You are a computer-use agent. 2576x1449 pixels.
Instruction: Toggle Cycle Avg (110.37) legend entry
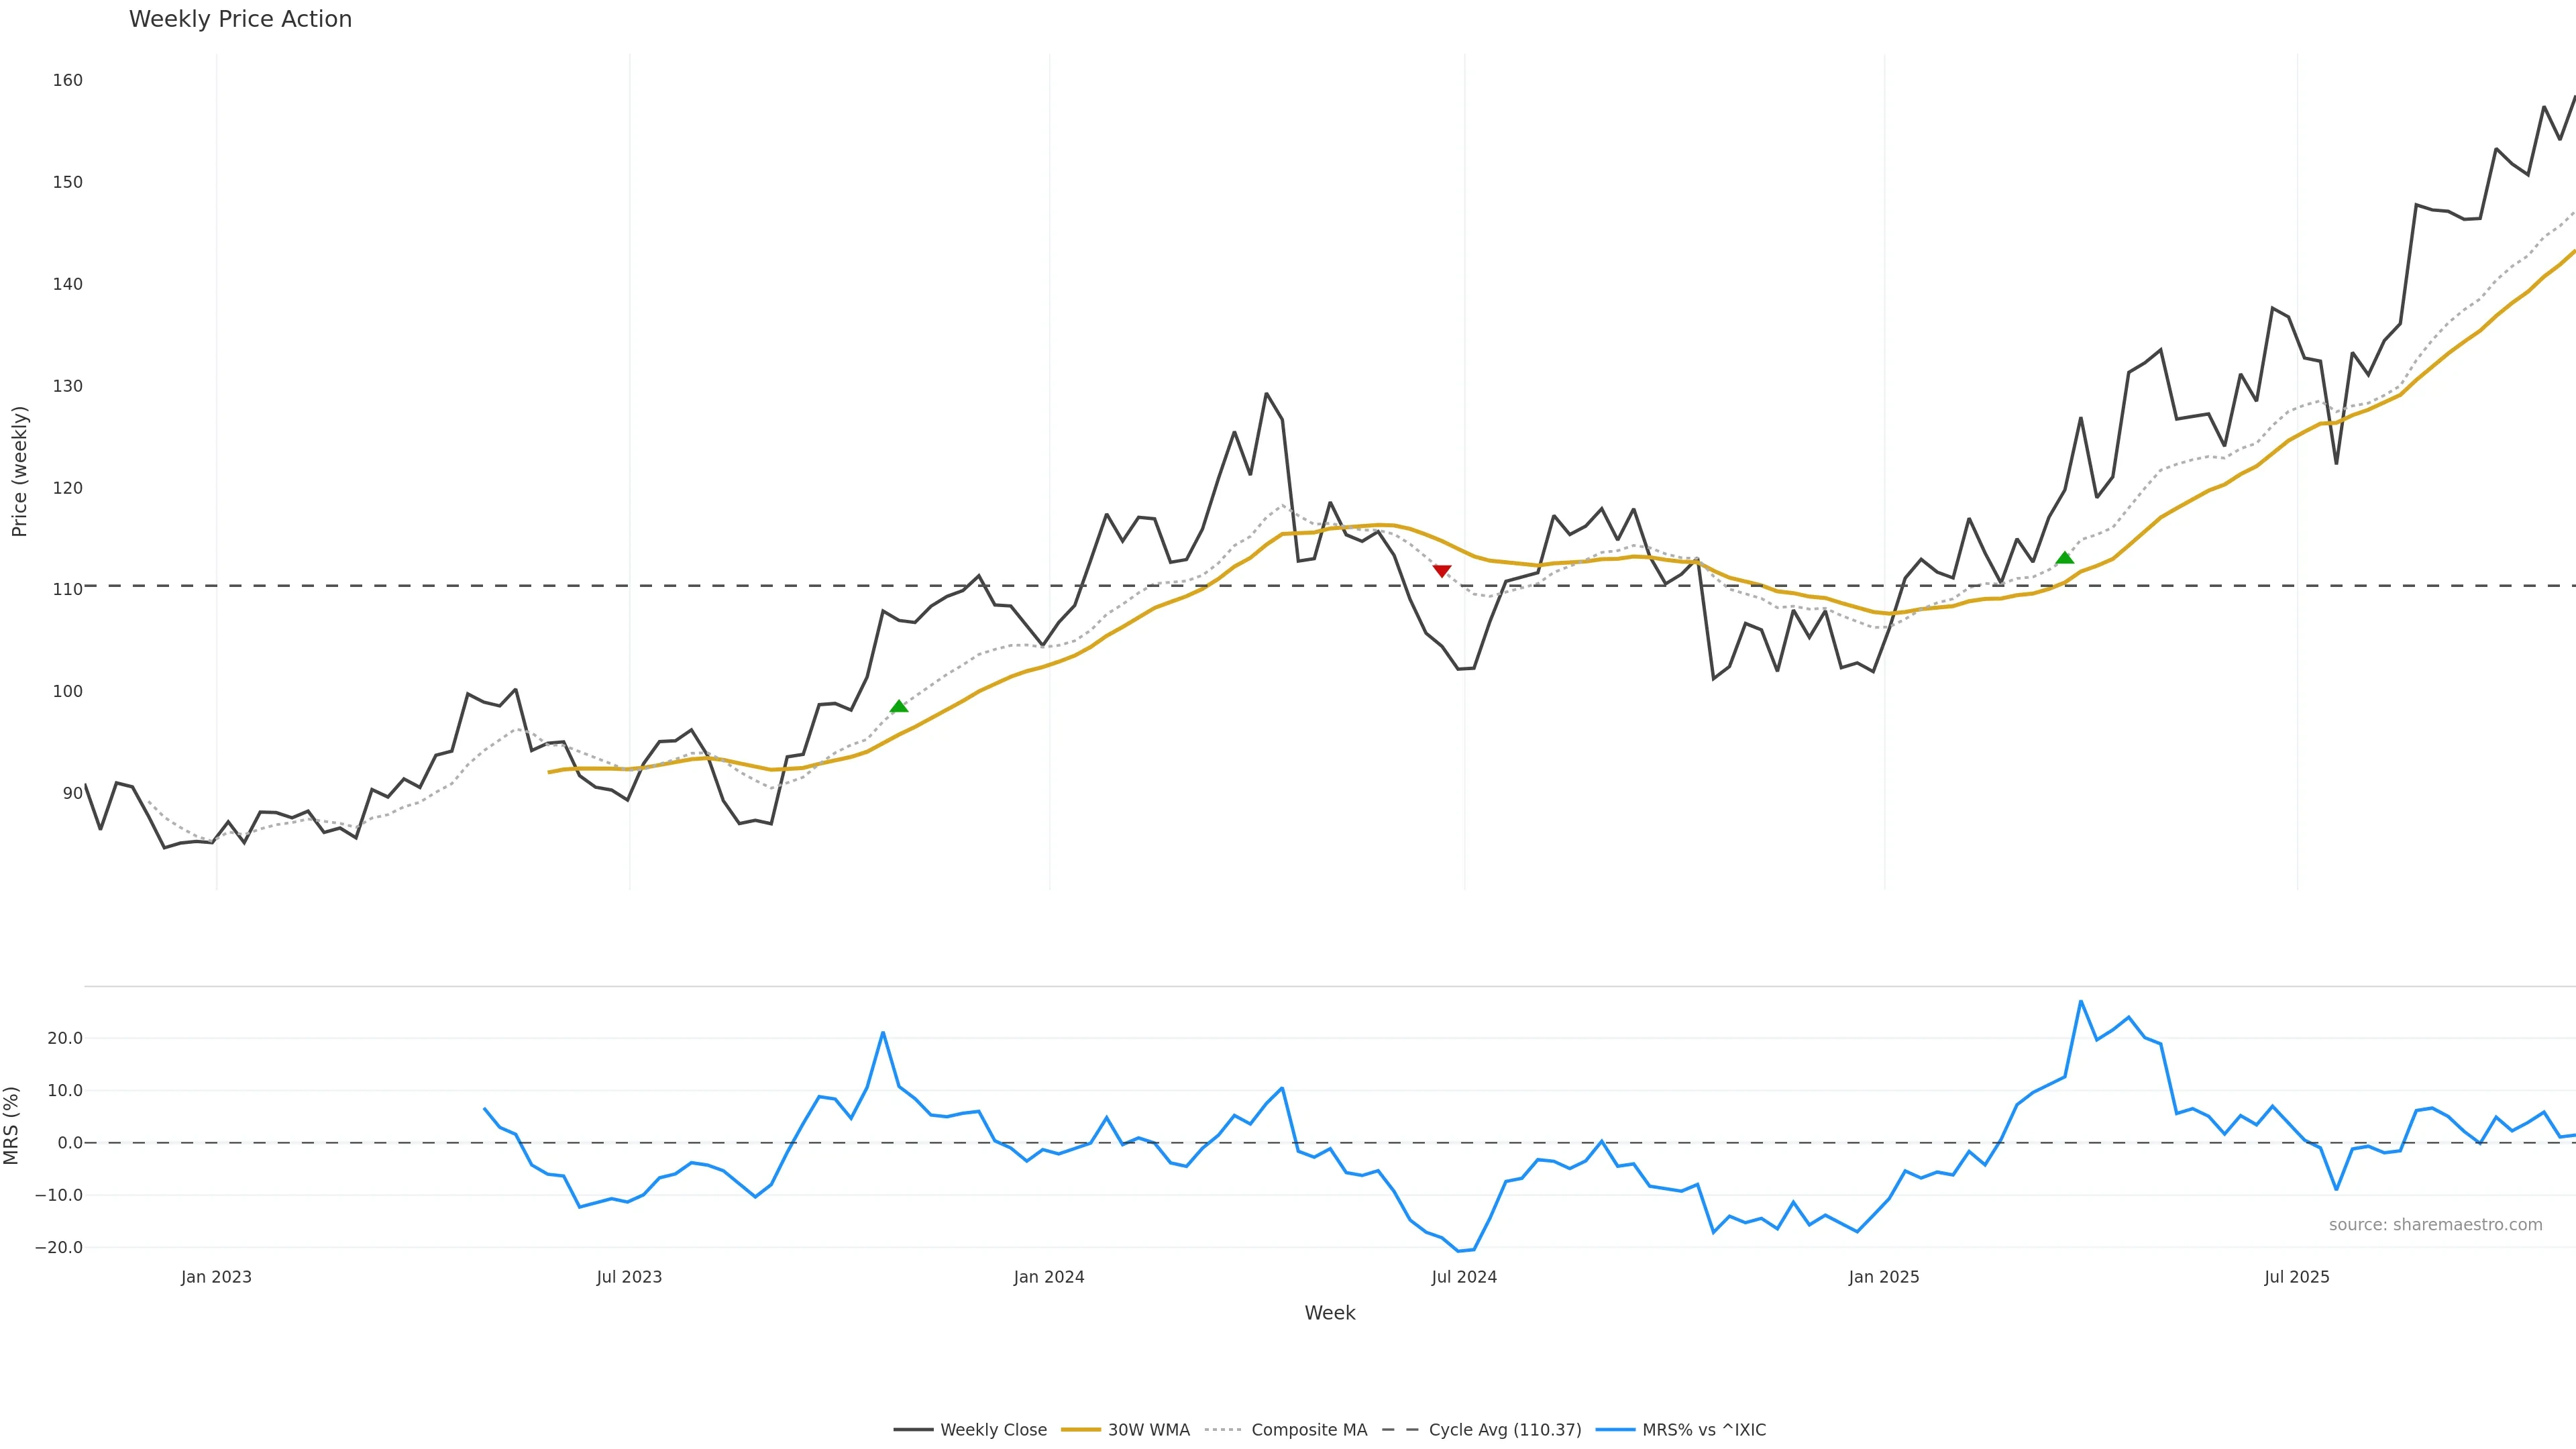(x=1504, y=1430)
